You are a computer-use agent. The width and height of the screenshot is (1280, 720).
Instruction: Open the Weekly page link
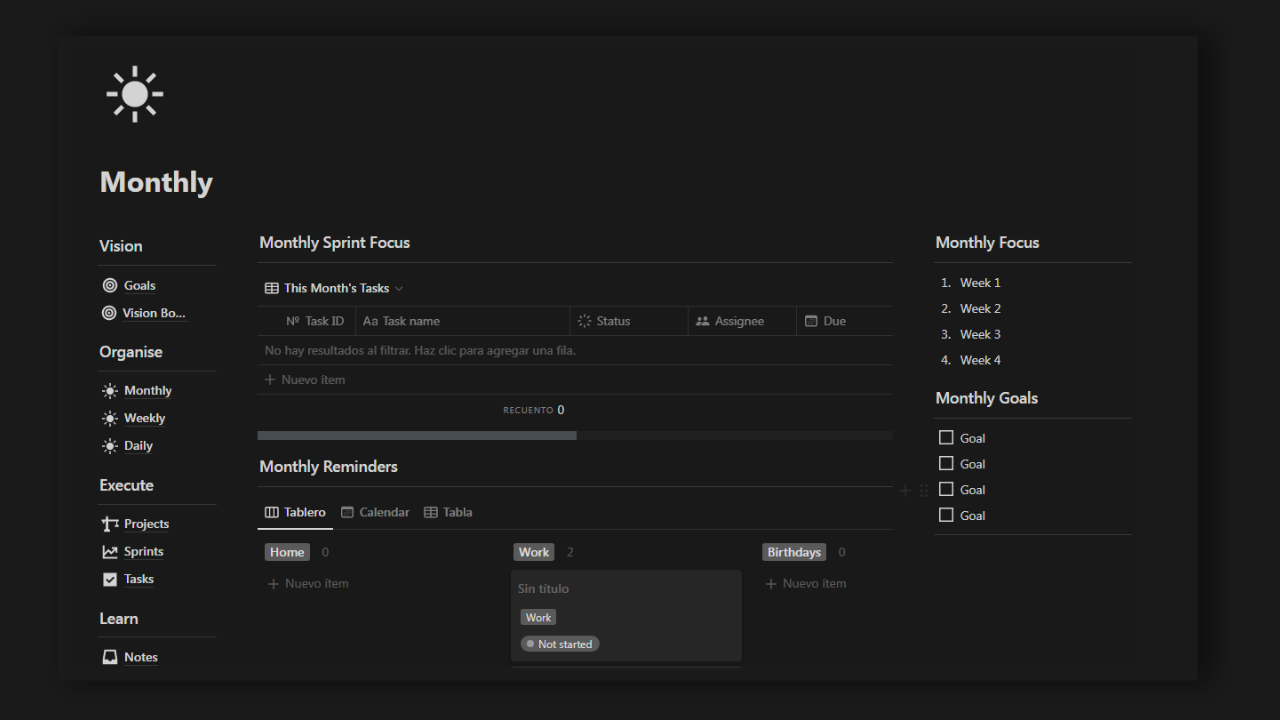click(145, 418)
